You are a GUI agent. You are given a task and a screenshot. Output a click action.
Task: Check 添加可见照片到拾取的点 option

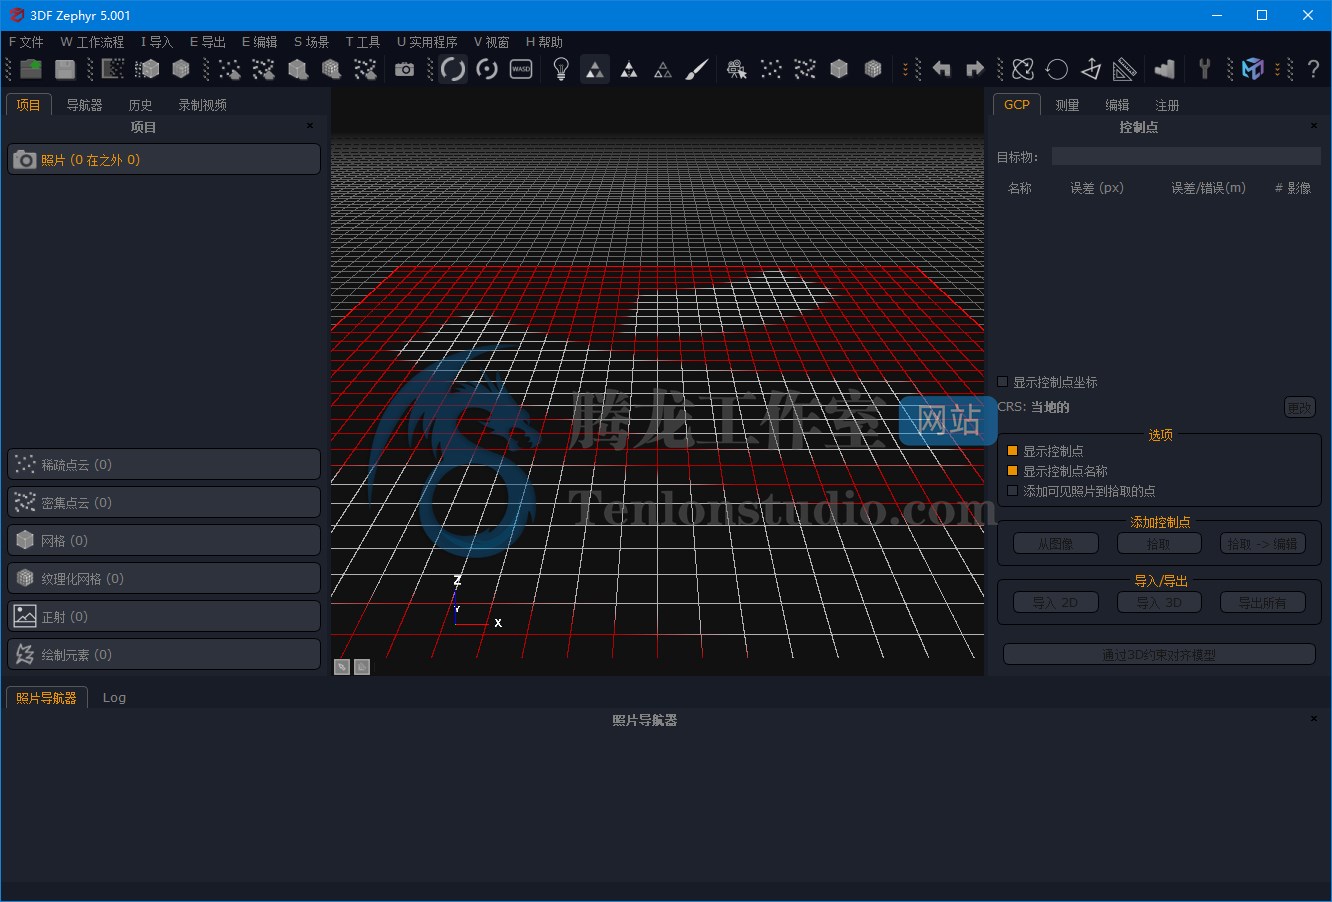point(1012,491)
